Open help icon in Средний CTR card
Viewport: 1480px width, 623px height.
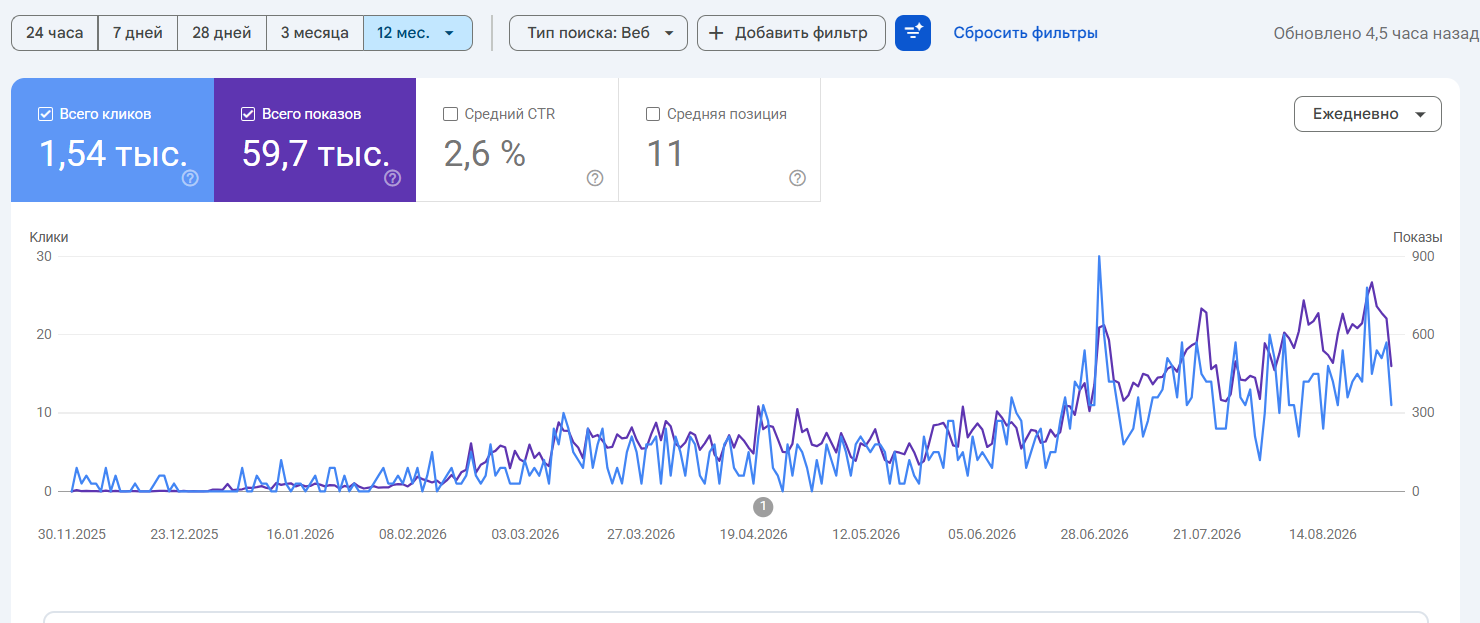click(x=595, y=178)
